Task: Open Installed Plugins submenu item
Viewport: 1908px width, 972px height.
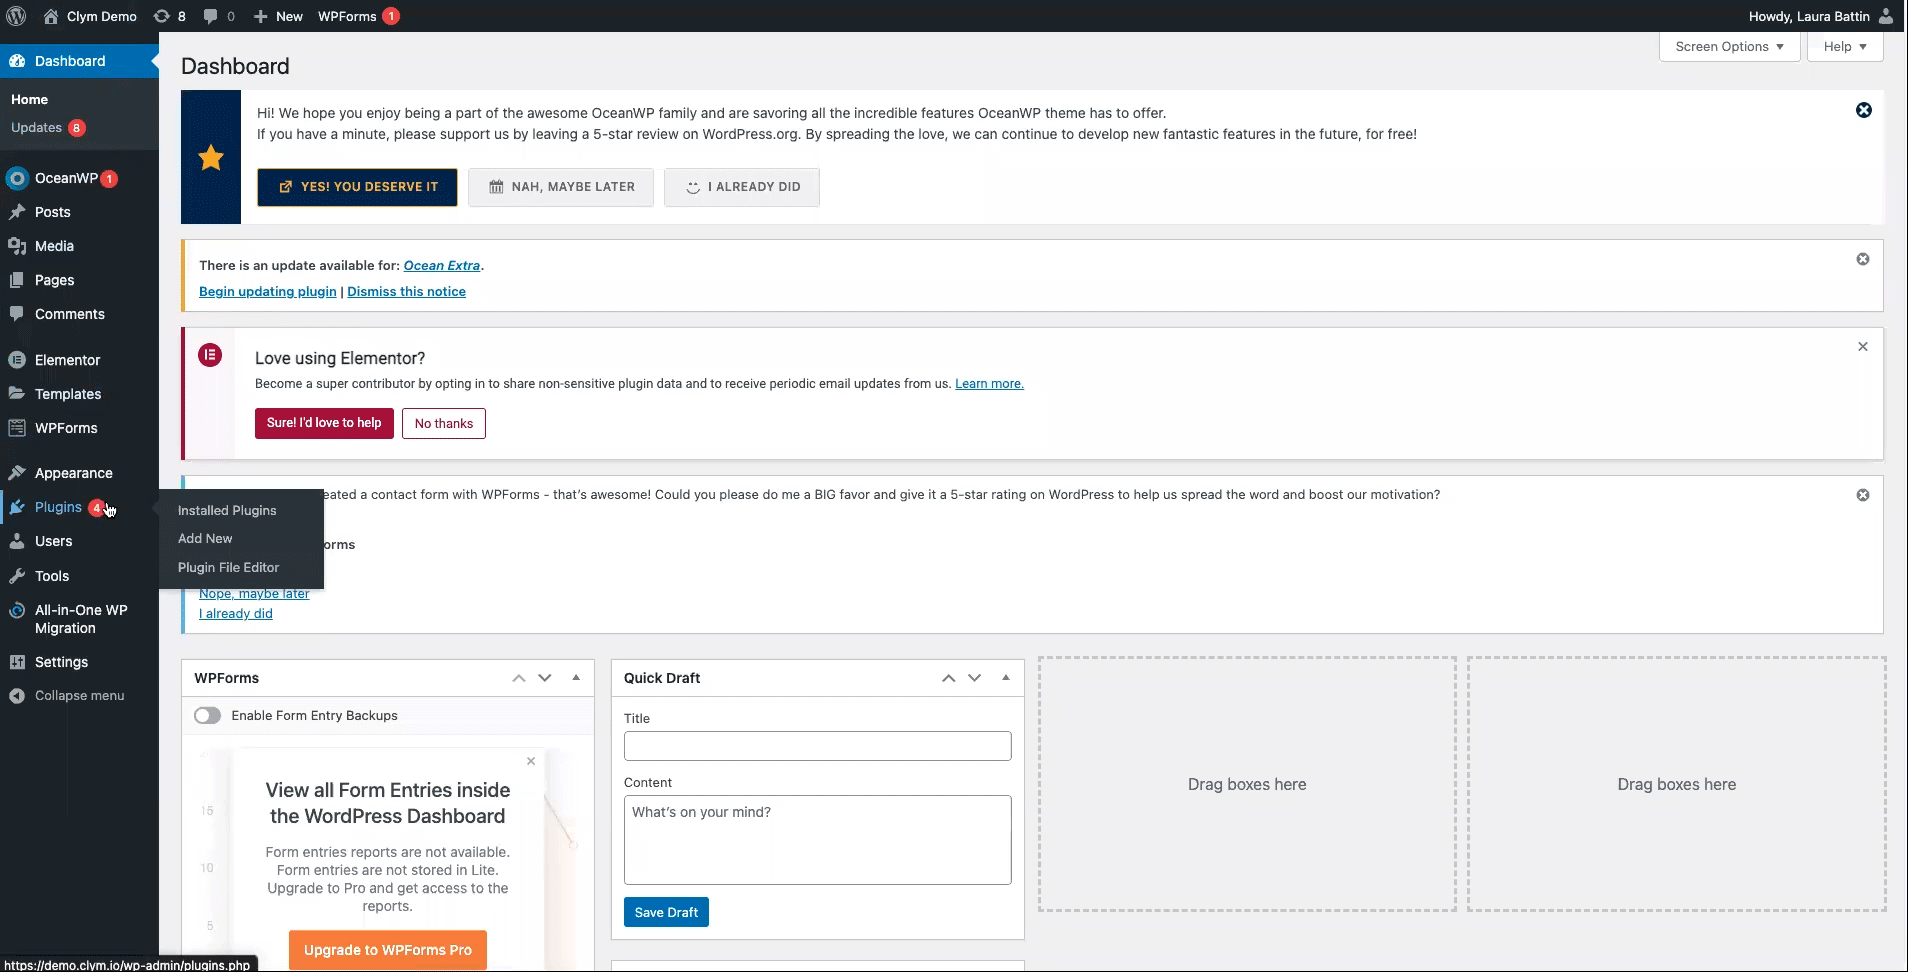Action: pyautogui.click(x=227, y=510)
